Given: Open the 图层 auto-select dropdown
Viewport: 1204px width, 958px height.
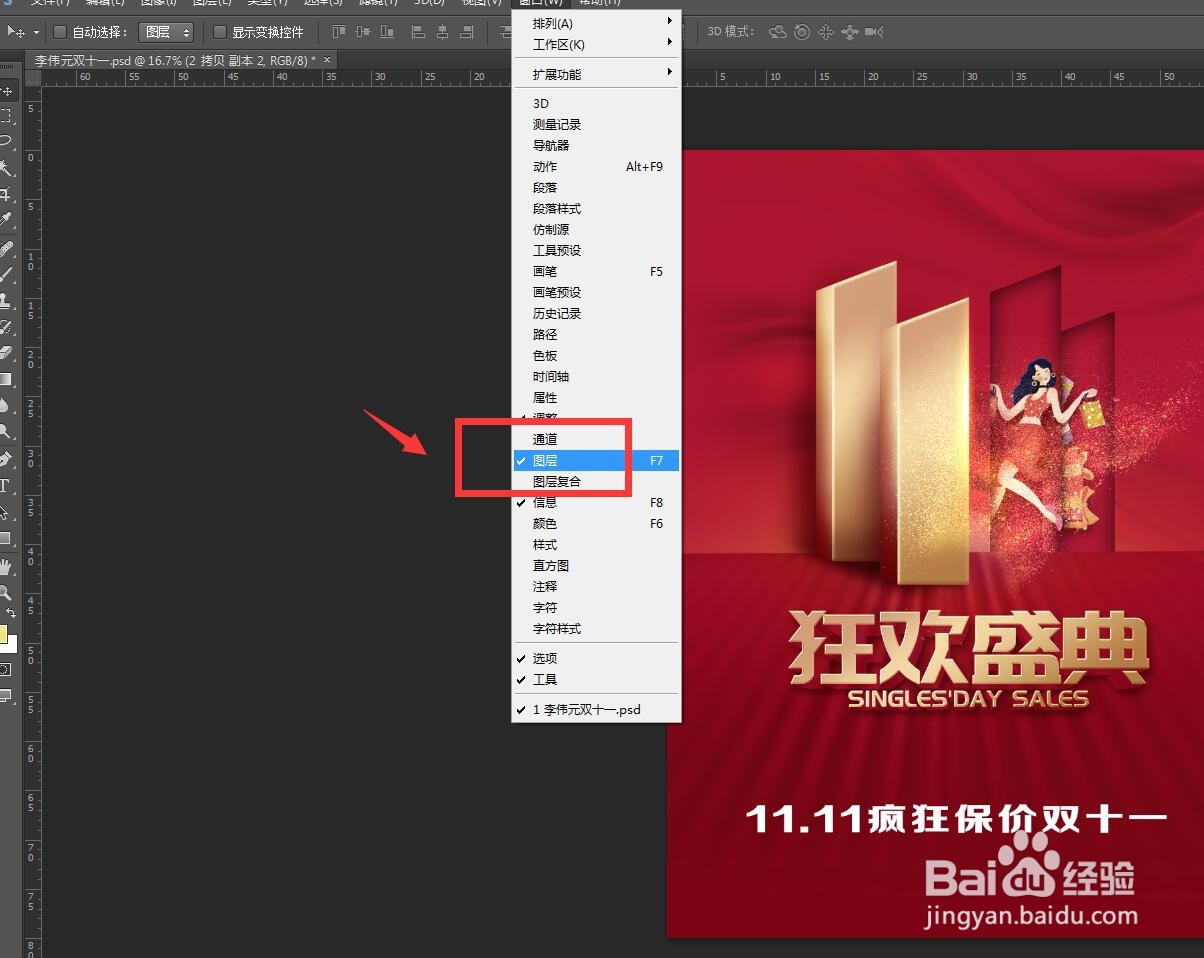Looking at the screenshot, I should (165, 32).
